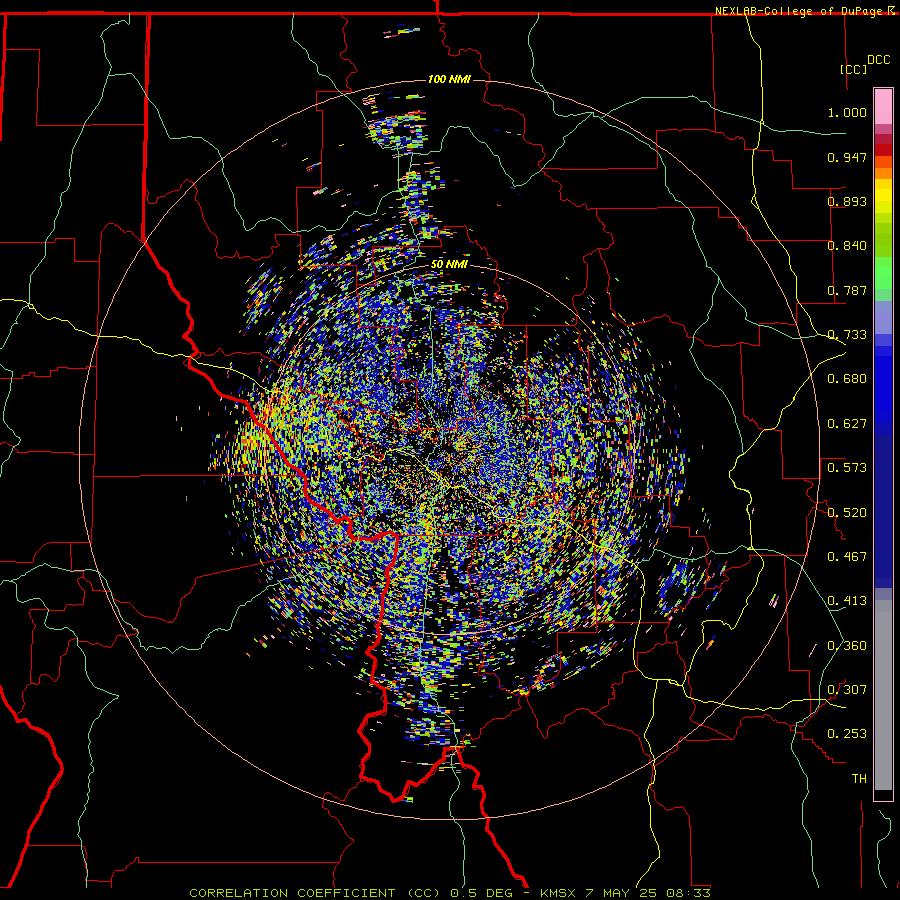900x900 pixels.
Task: Click the 50 NMI range ring label
Action: pos(449,264)
